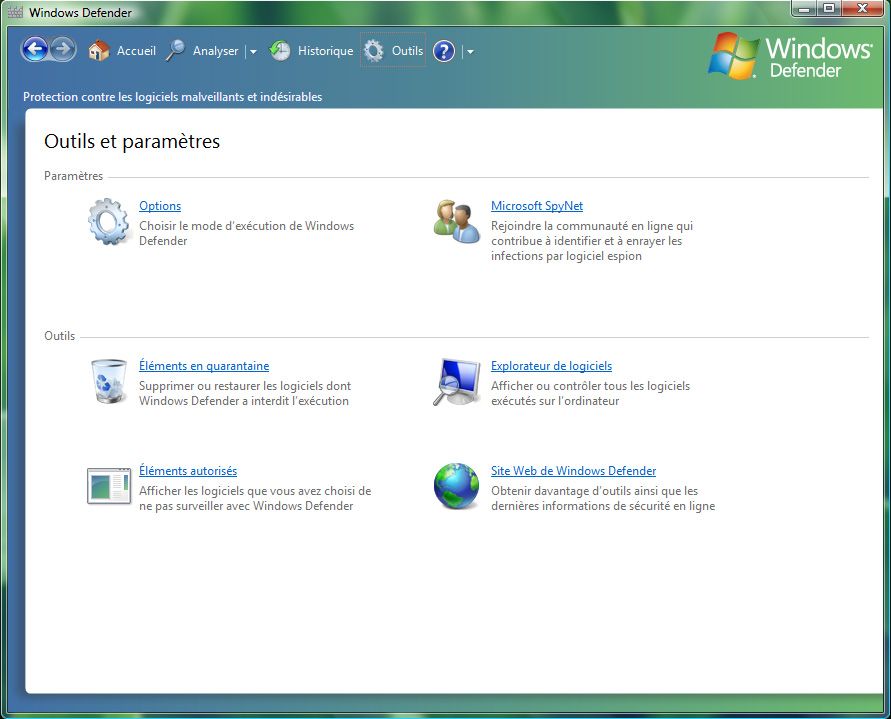Image resolution: width=891 pixels, height=719 pixels.
Task: Click the 'Paramètres' section label
Action: tap(73, 176)
